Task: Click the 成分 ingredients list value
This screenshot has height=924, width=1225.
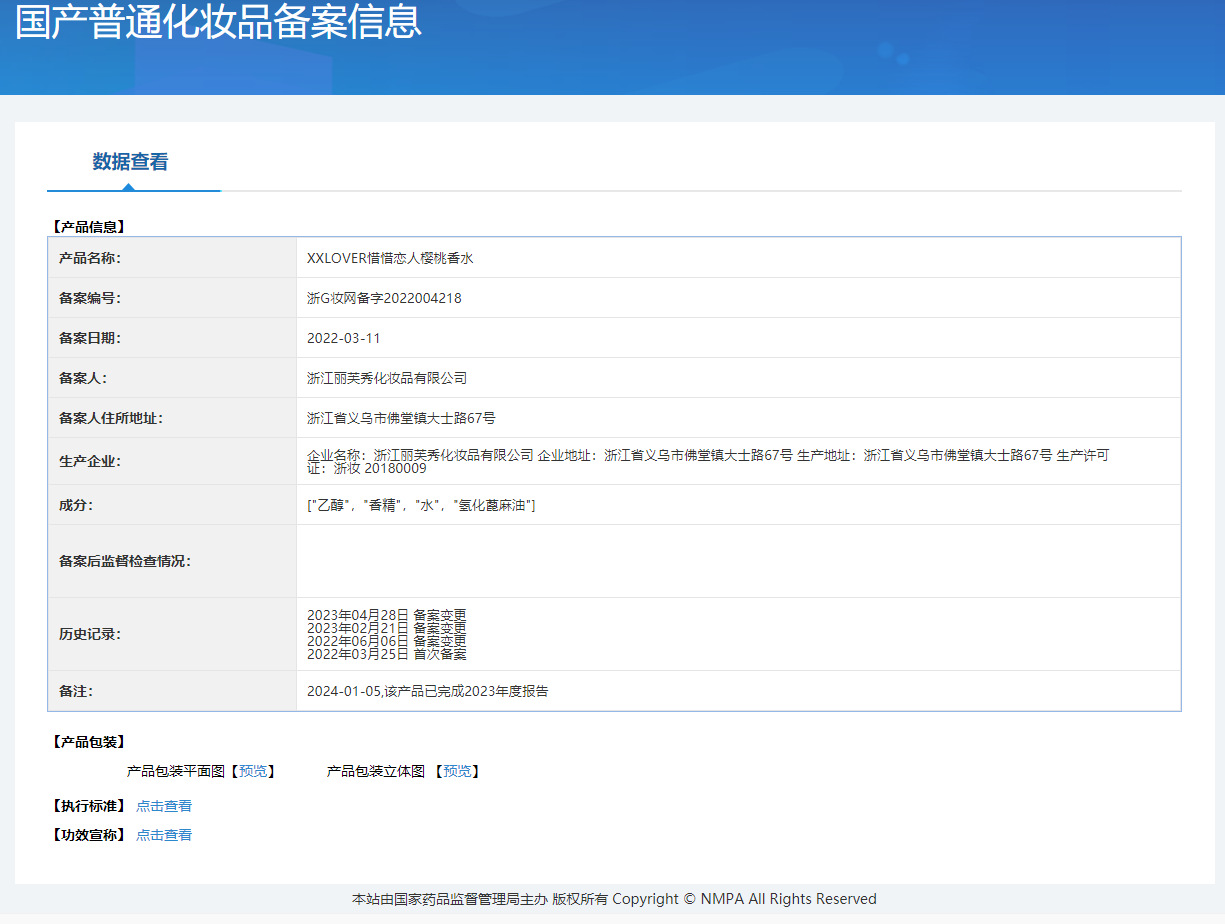Action: [x=421, y=506]
